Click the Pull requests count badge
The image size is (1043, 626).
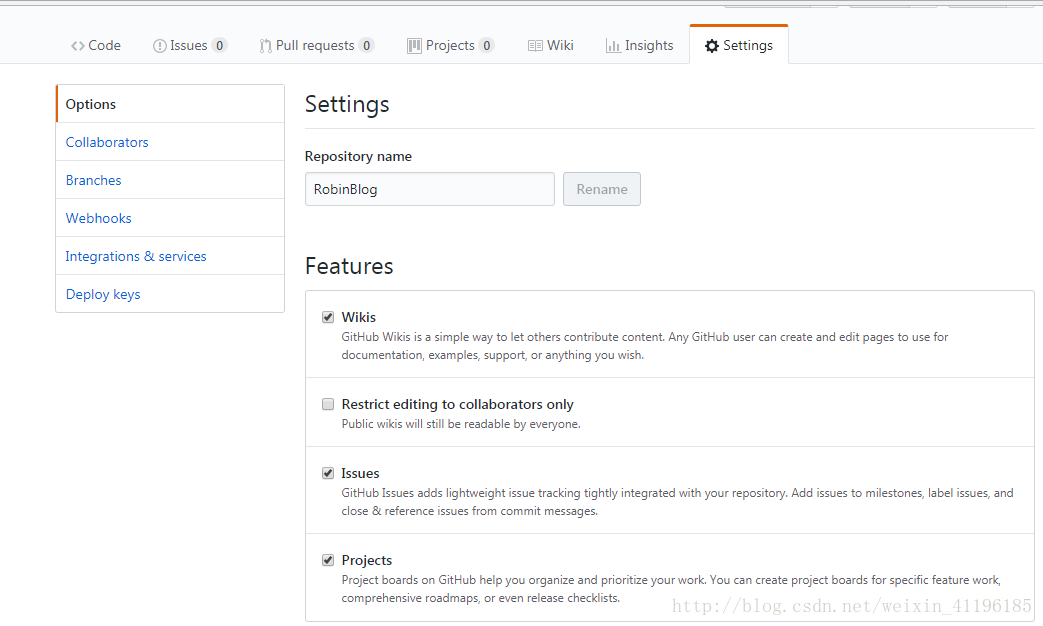pyautogui.click(x=367, y=45)
